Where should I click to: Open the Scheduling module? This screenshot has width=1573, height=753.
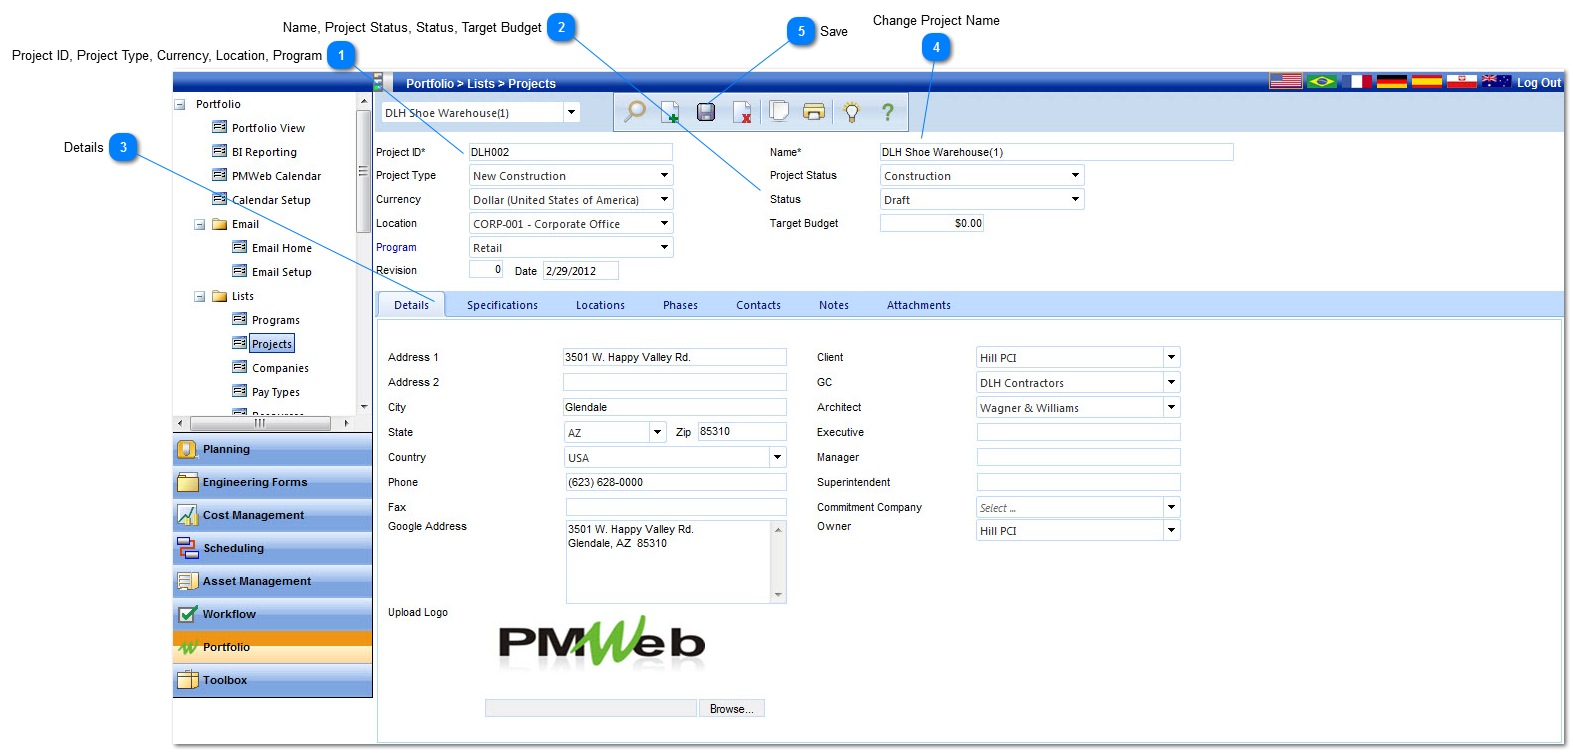tap(272, 549)
